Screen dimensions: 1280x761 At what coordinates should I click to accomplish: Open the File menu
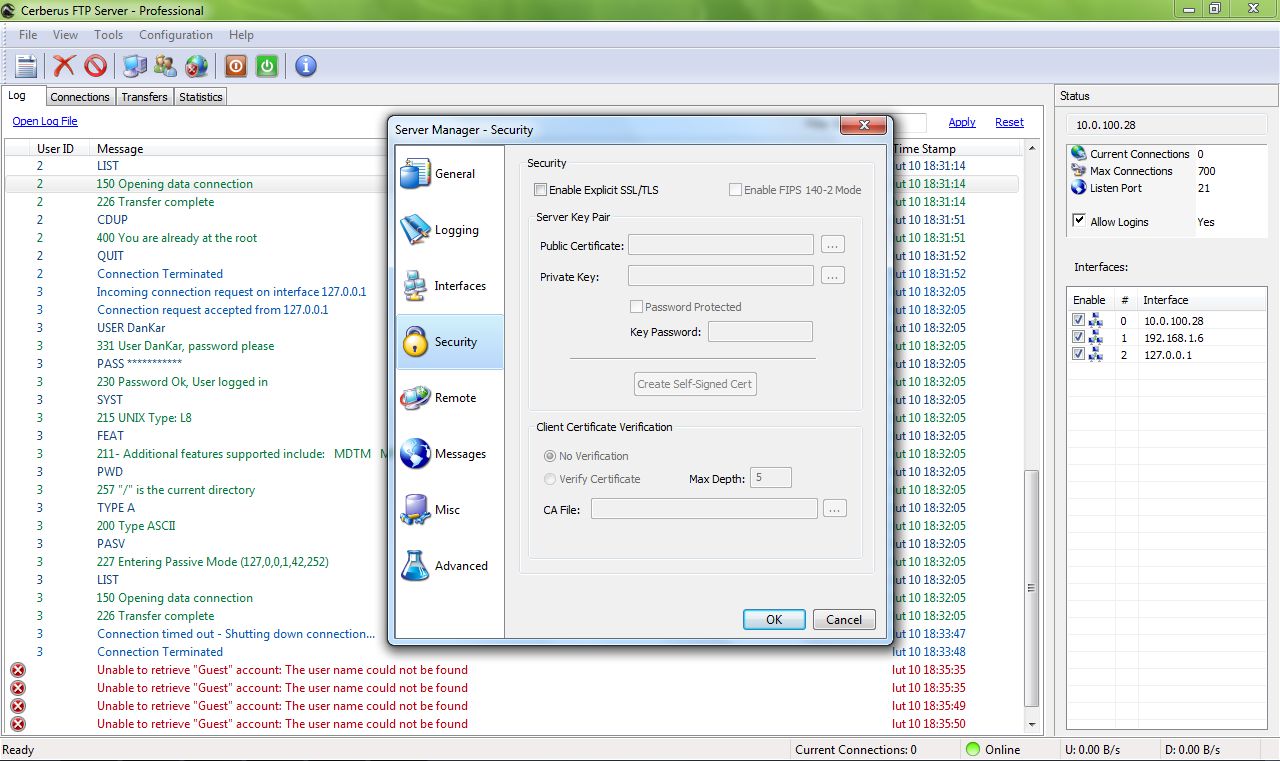click(28, 35)
